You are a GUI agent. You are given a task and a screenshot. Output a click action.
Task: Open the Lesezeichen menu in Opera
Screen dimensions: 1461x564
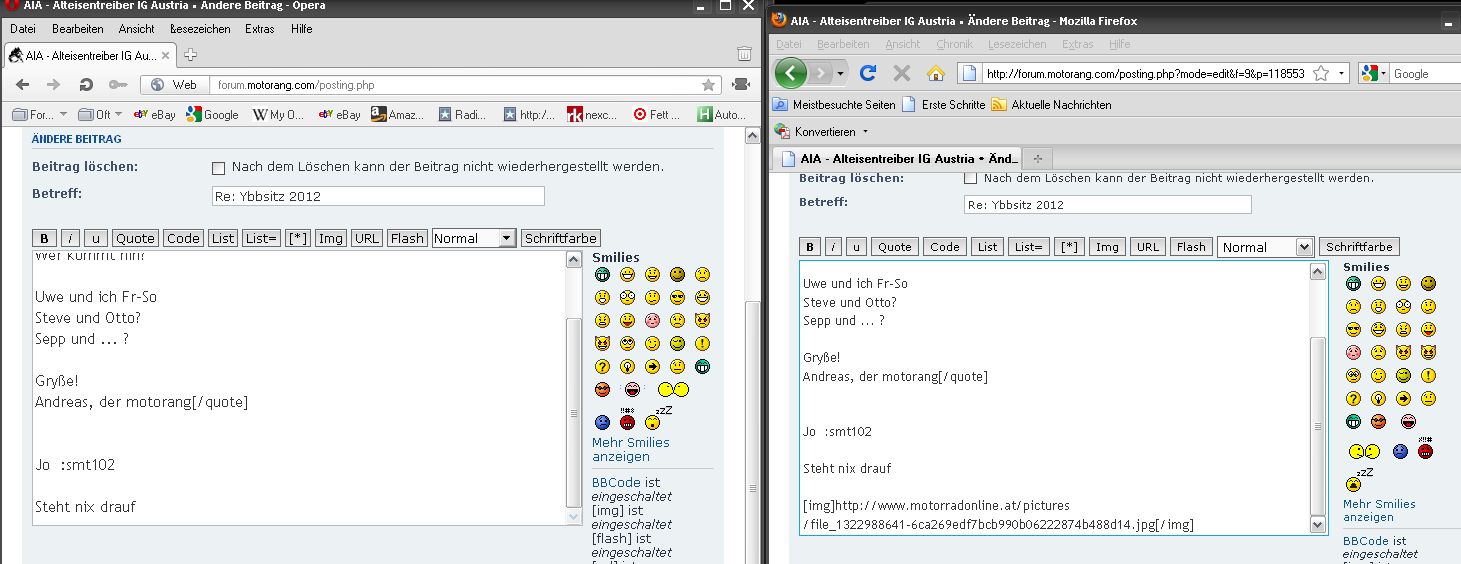200,29
